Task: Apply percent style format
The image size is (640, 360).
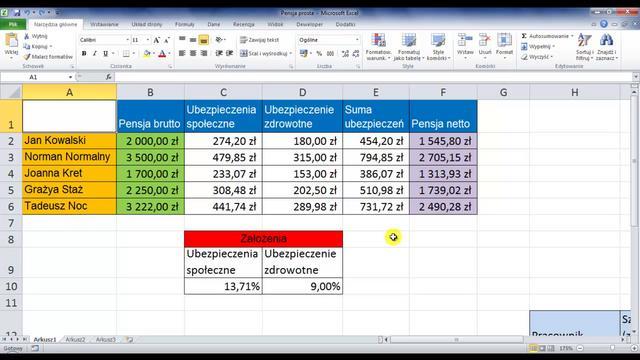Action: point(319,53)
